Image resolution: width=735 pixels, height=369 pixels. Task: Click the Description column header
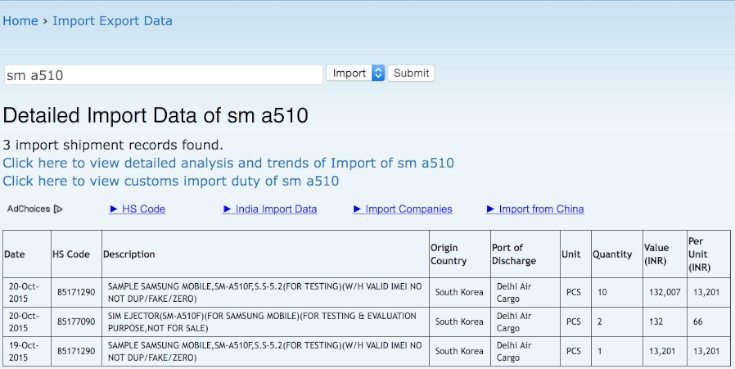point(265,254)
